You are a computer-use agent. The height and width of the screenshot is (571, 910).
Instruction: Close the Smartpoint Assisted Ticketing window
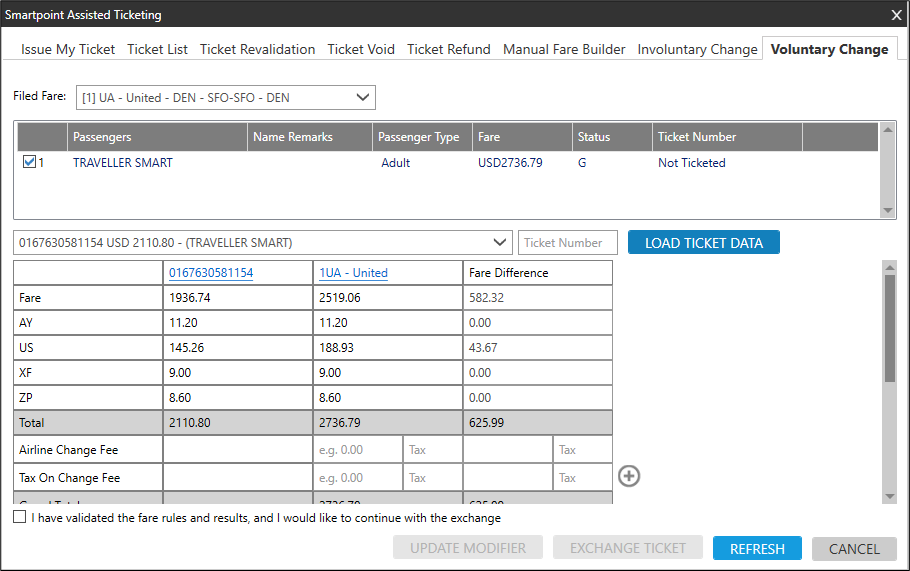(x=896, y=14)
